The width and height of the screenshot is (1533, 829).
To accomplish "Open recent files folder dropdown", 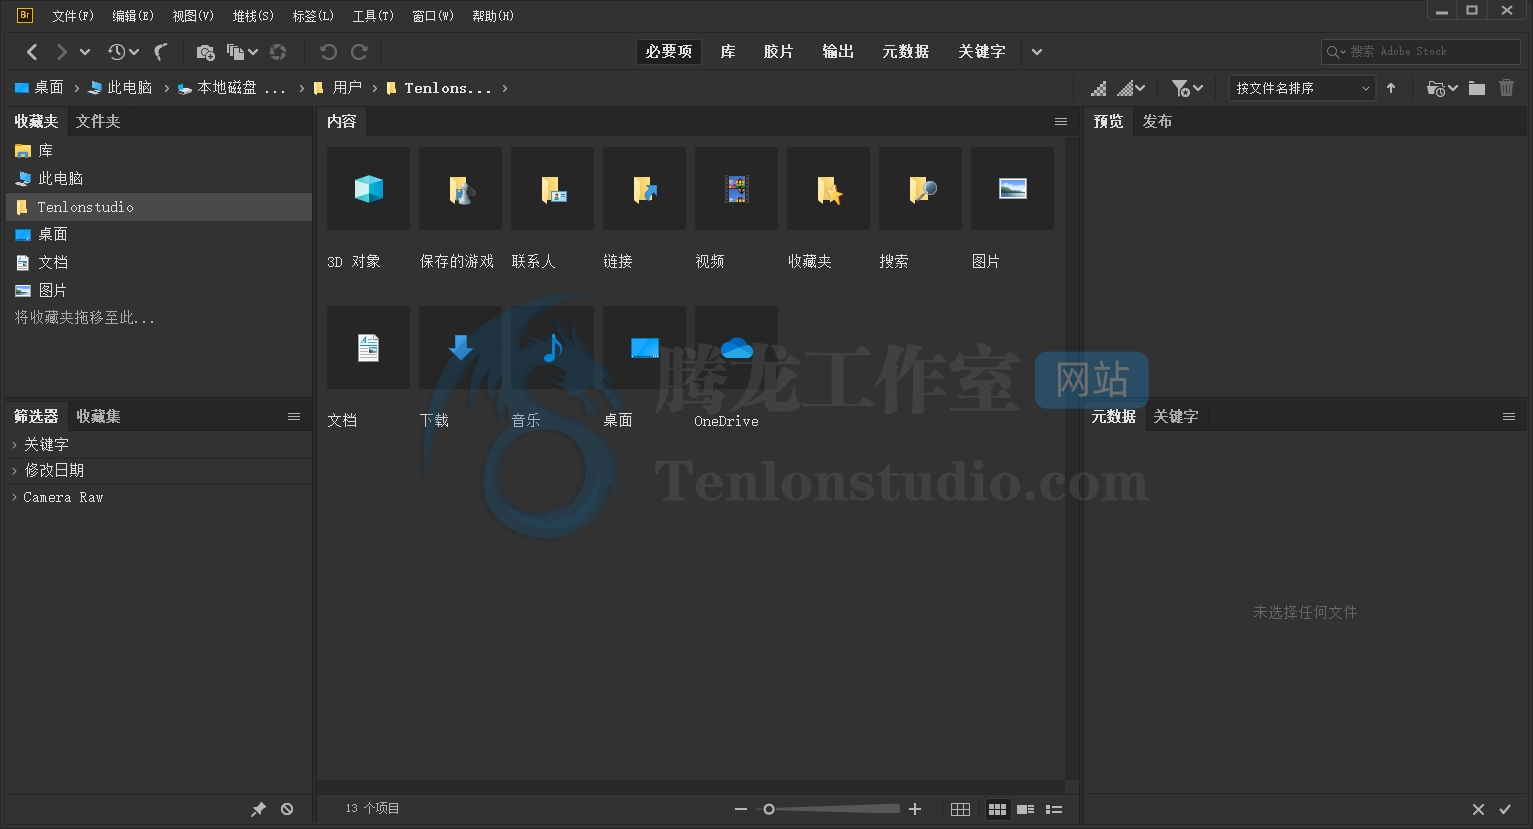I will tap(1442, 88).
